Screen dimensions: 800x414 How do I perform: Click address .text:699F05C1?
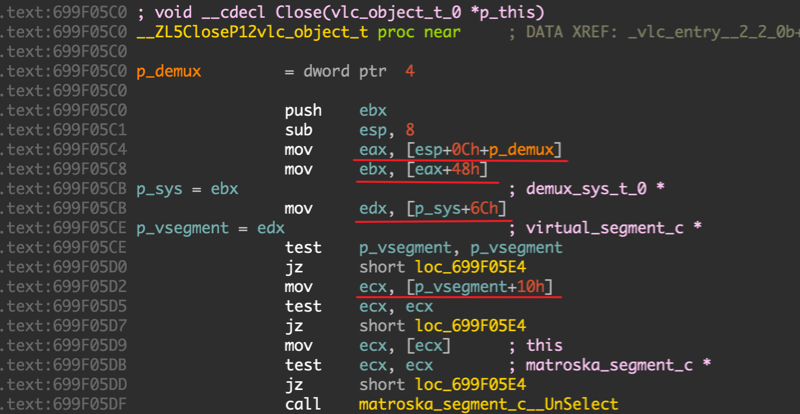(x=63, y=130)
